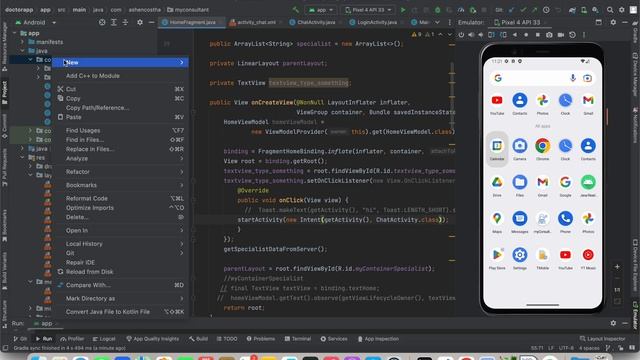Open the Profiler tool window
Viewport: 640px width, 360px height.
click(x=72, y=339)
